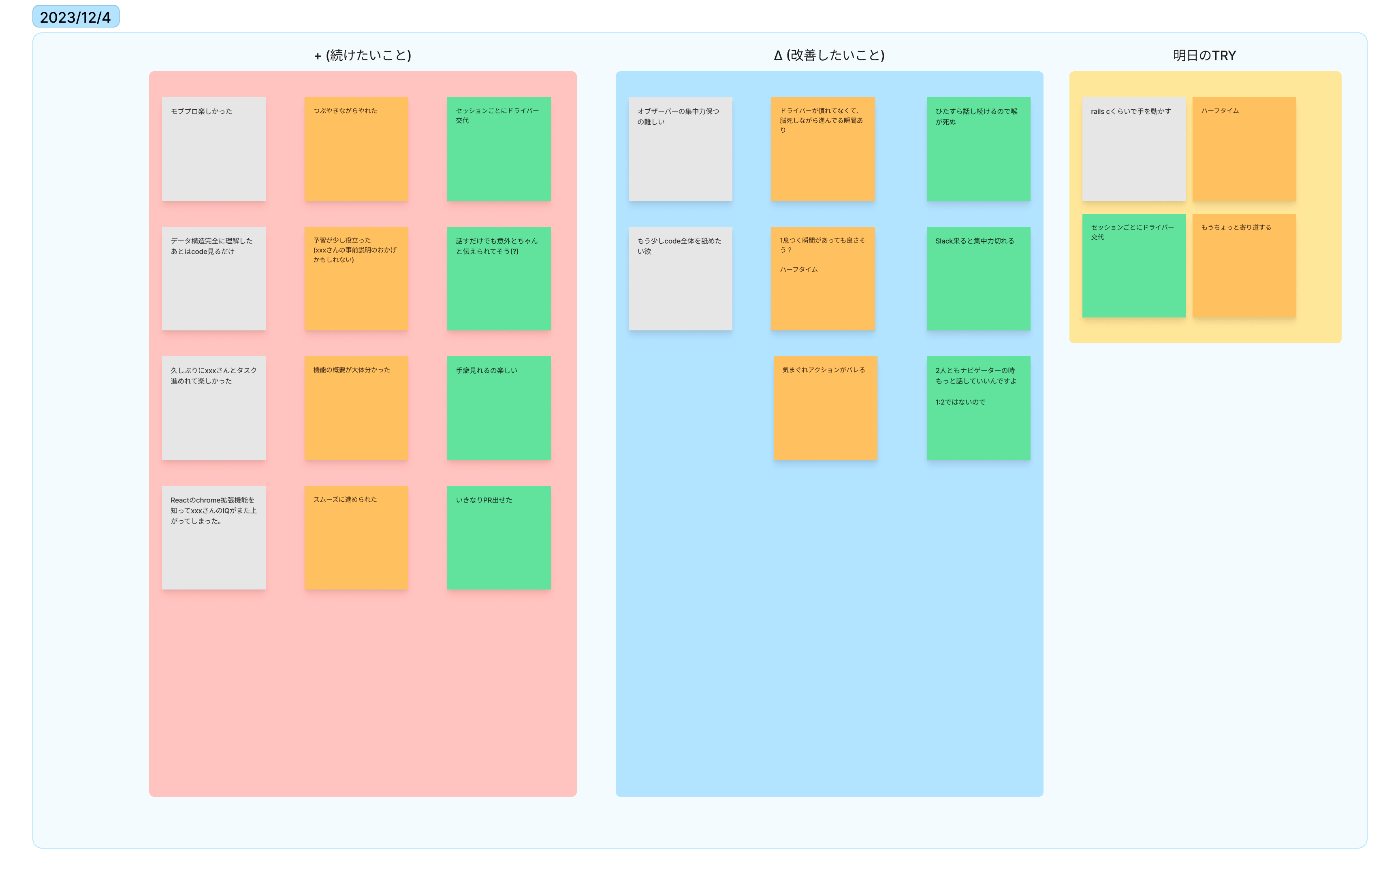This screenshot has height=881, width=1400.
Task: Select the orange note 'もうちょっと寄り道する'
Action: (x=1244, y=266)
